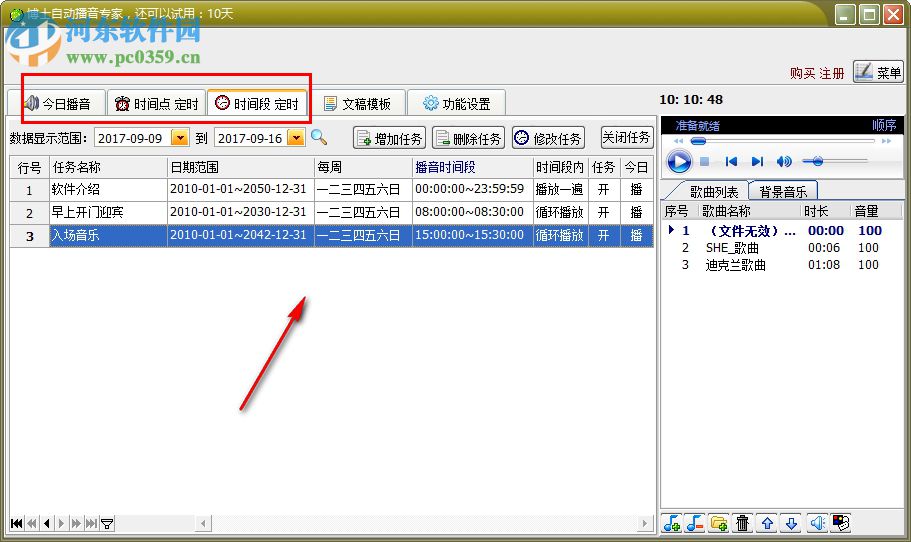Open the 文稿模板 tab
This screenshot has height=542, width=911.
coord(357,103)
